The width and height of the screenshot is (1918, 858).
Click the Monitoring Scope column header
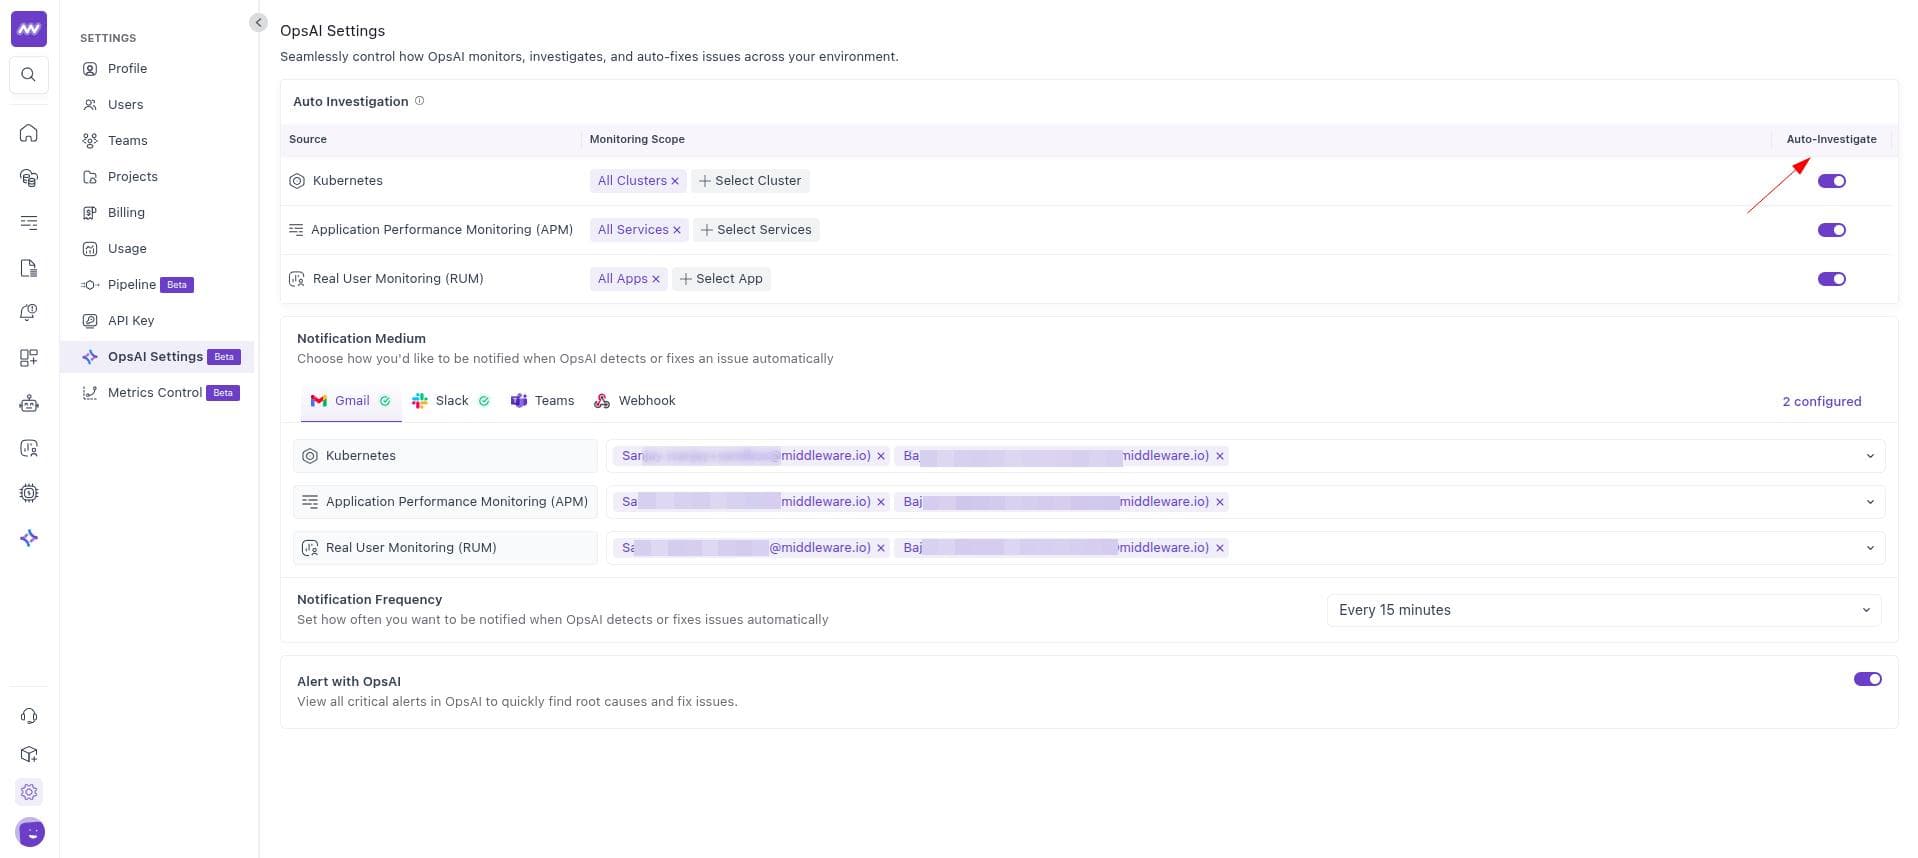(x=637, y=140)
